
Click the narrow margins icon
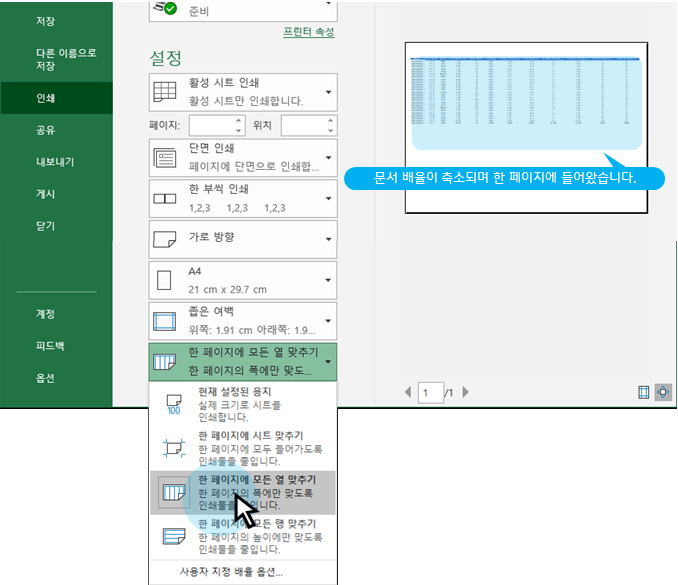[165, 321]
